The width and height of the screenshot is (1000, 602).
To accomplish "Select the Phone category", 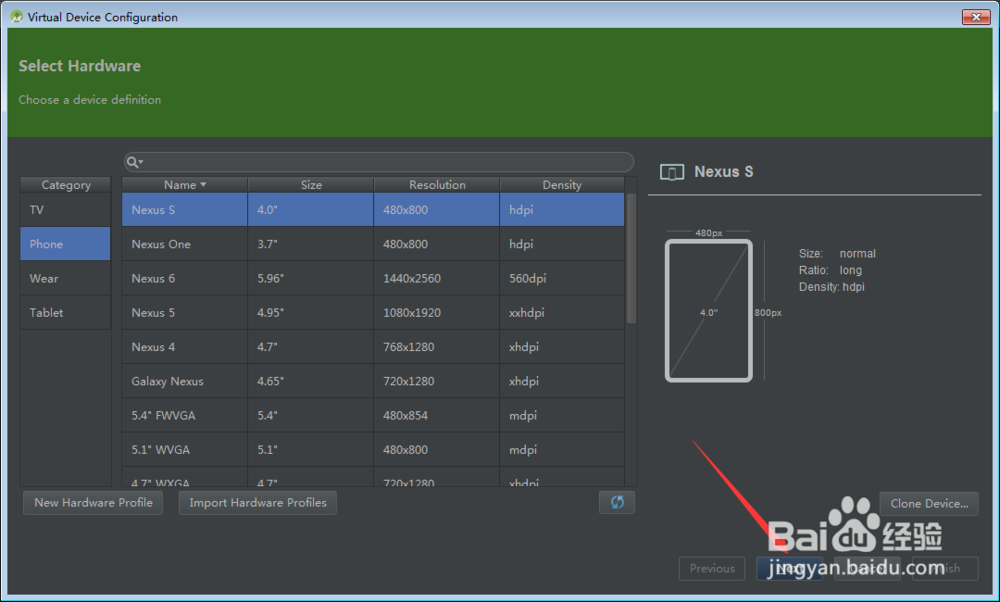I will click(65, 244).
